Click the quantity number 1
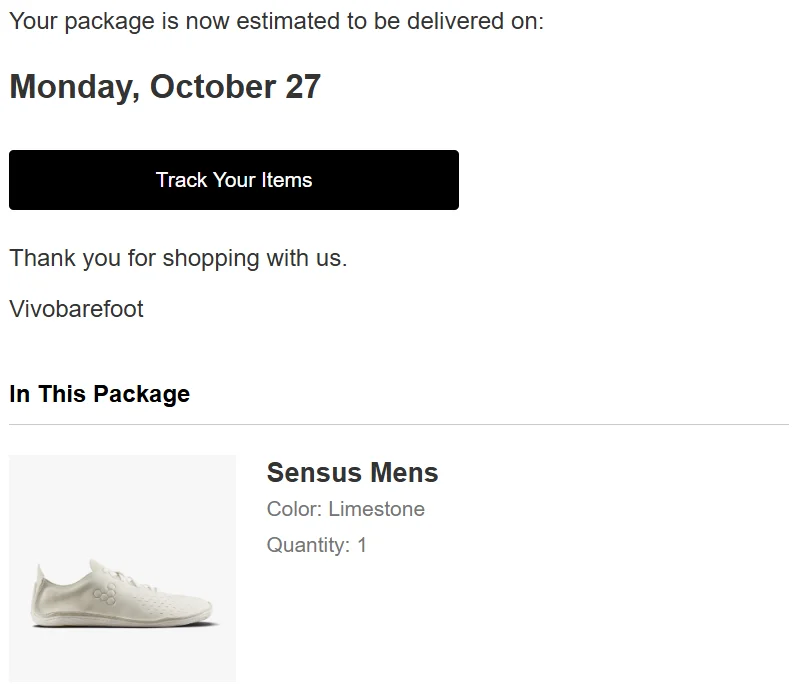The width and height of the screenshot is (806, 692). point(362,545)
